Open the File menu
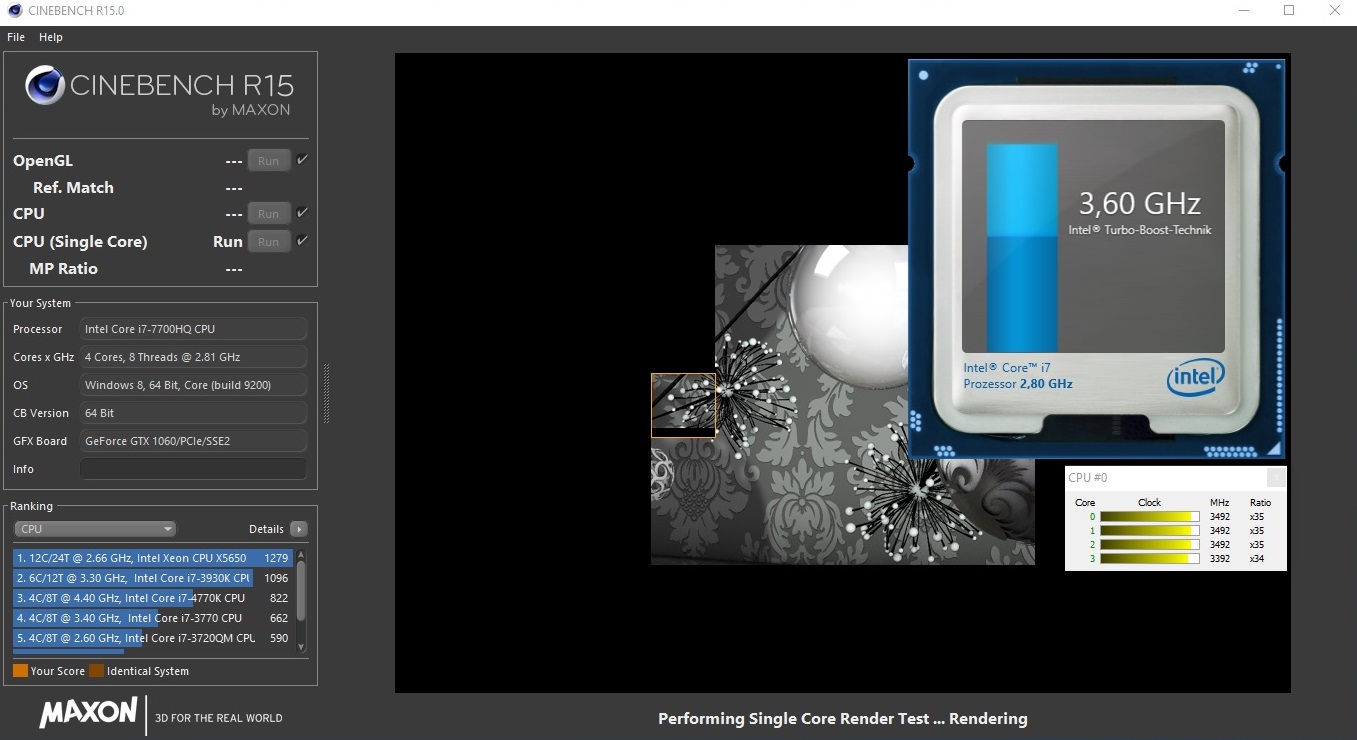1357x740 pixels. coord(16,37)
